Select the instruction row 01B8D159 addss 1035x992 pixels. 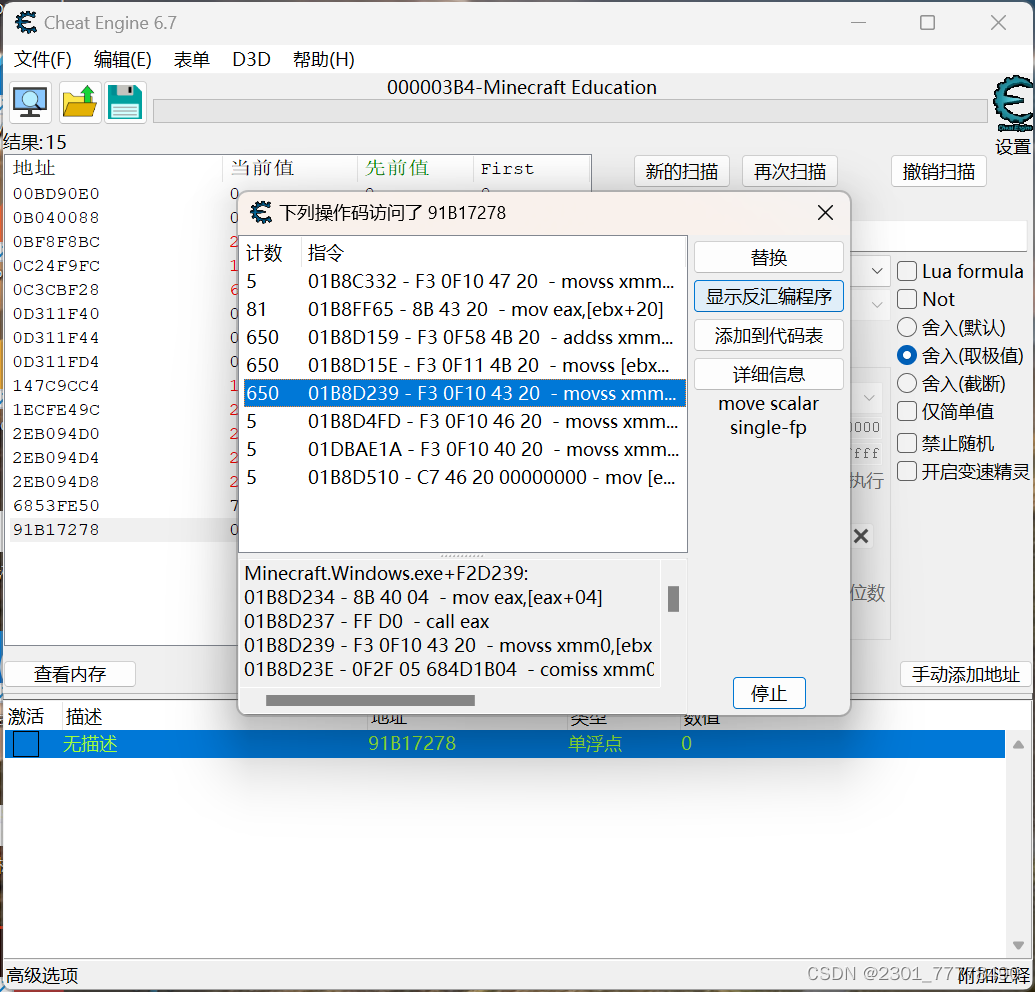coord(463,337)
